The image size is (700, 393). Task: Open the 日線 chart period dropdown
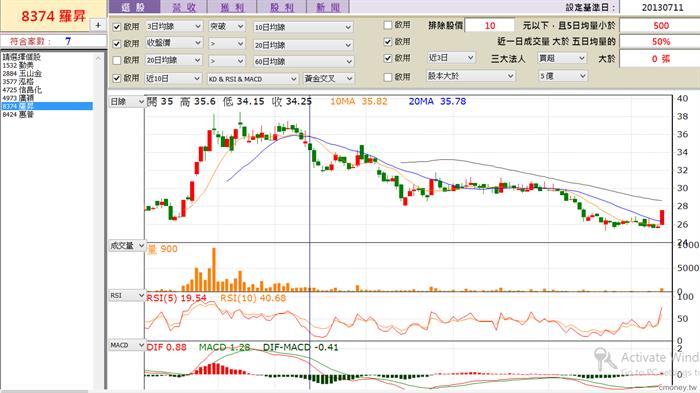click(x=127, y=102)
